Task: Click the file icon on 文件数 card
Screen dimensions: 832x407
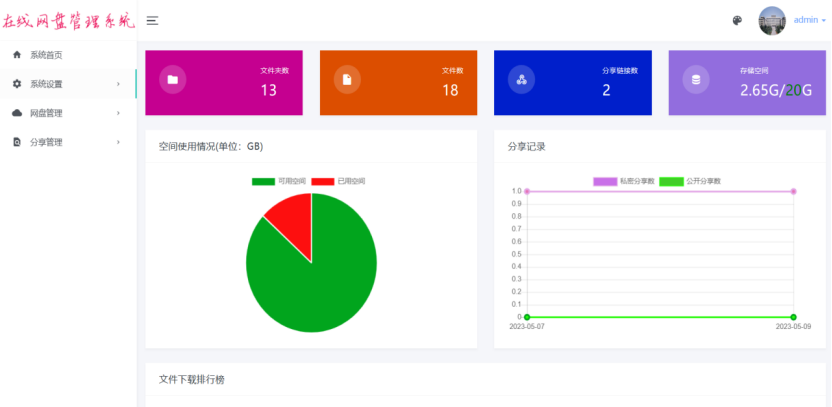Action: [347, 79]
